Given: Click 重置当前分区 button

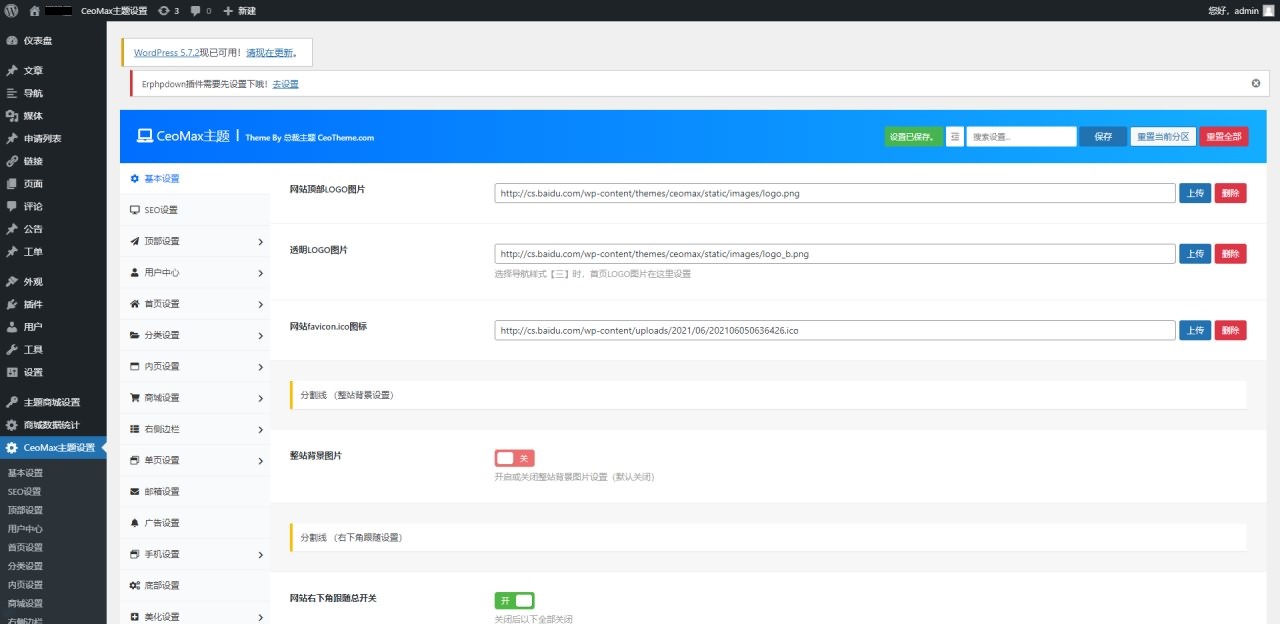Looking at the screenshot, I should (x=1163, y=137).
